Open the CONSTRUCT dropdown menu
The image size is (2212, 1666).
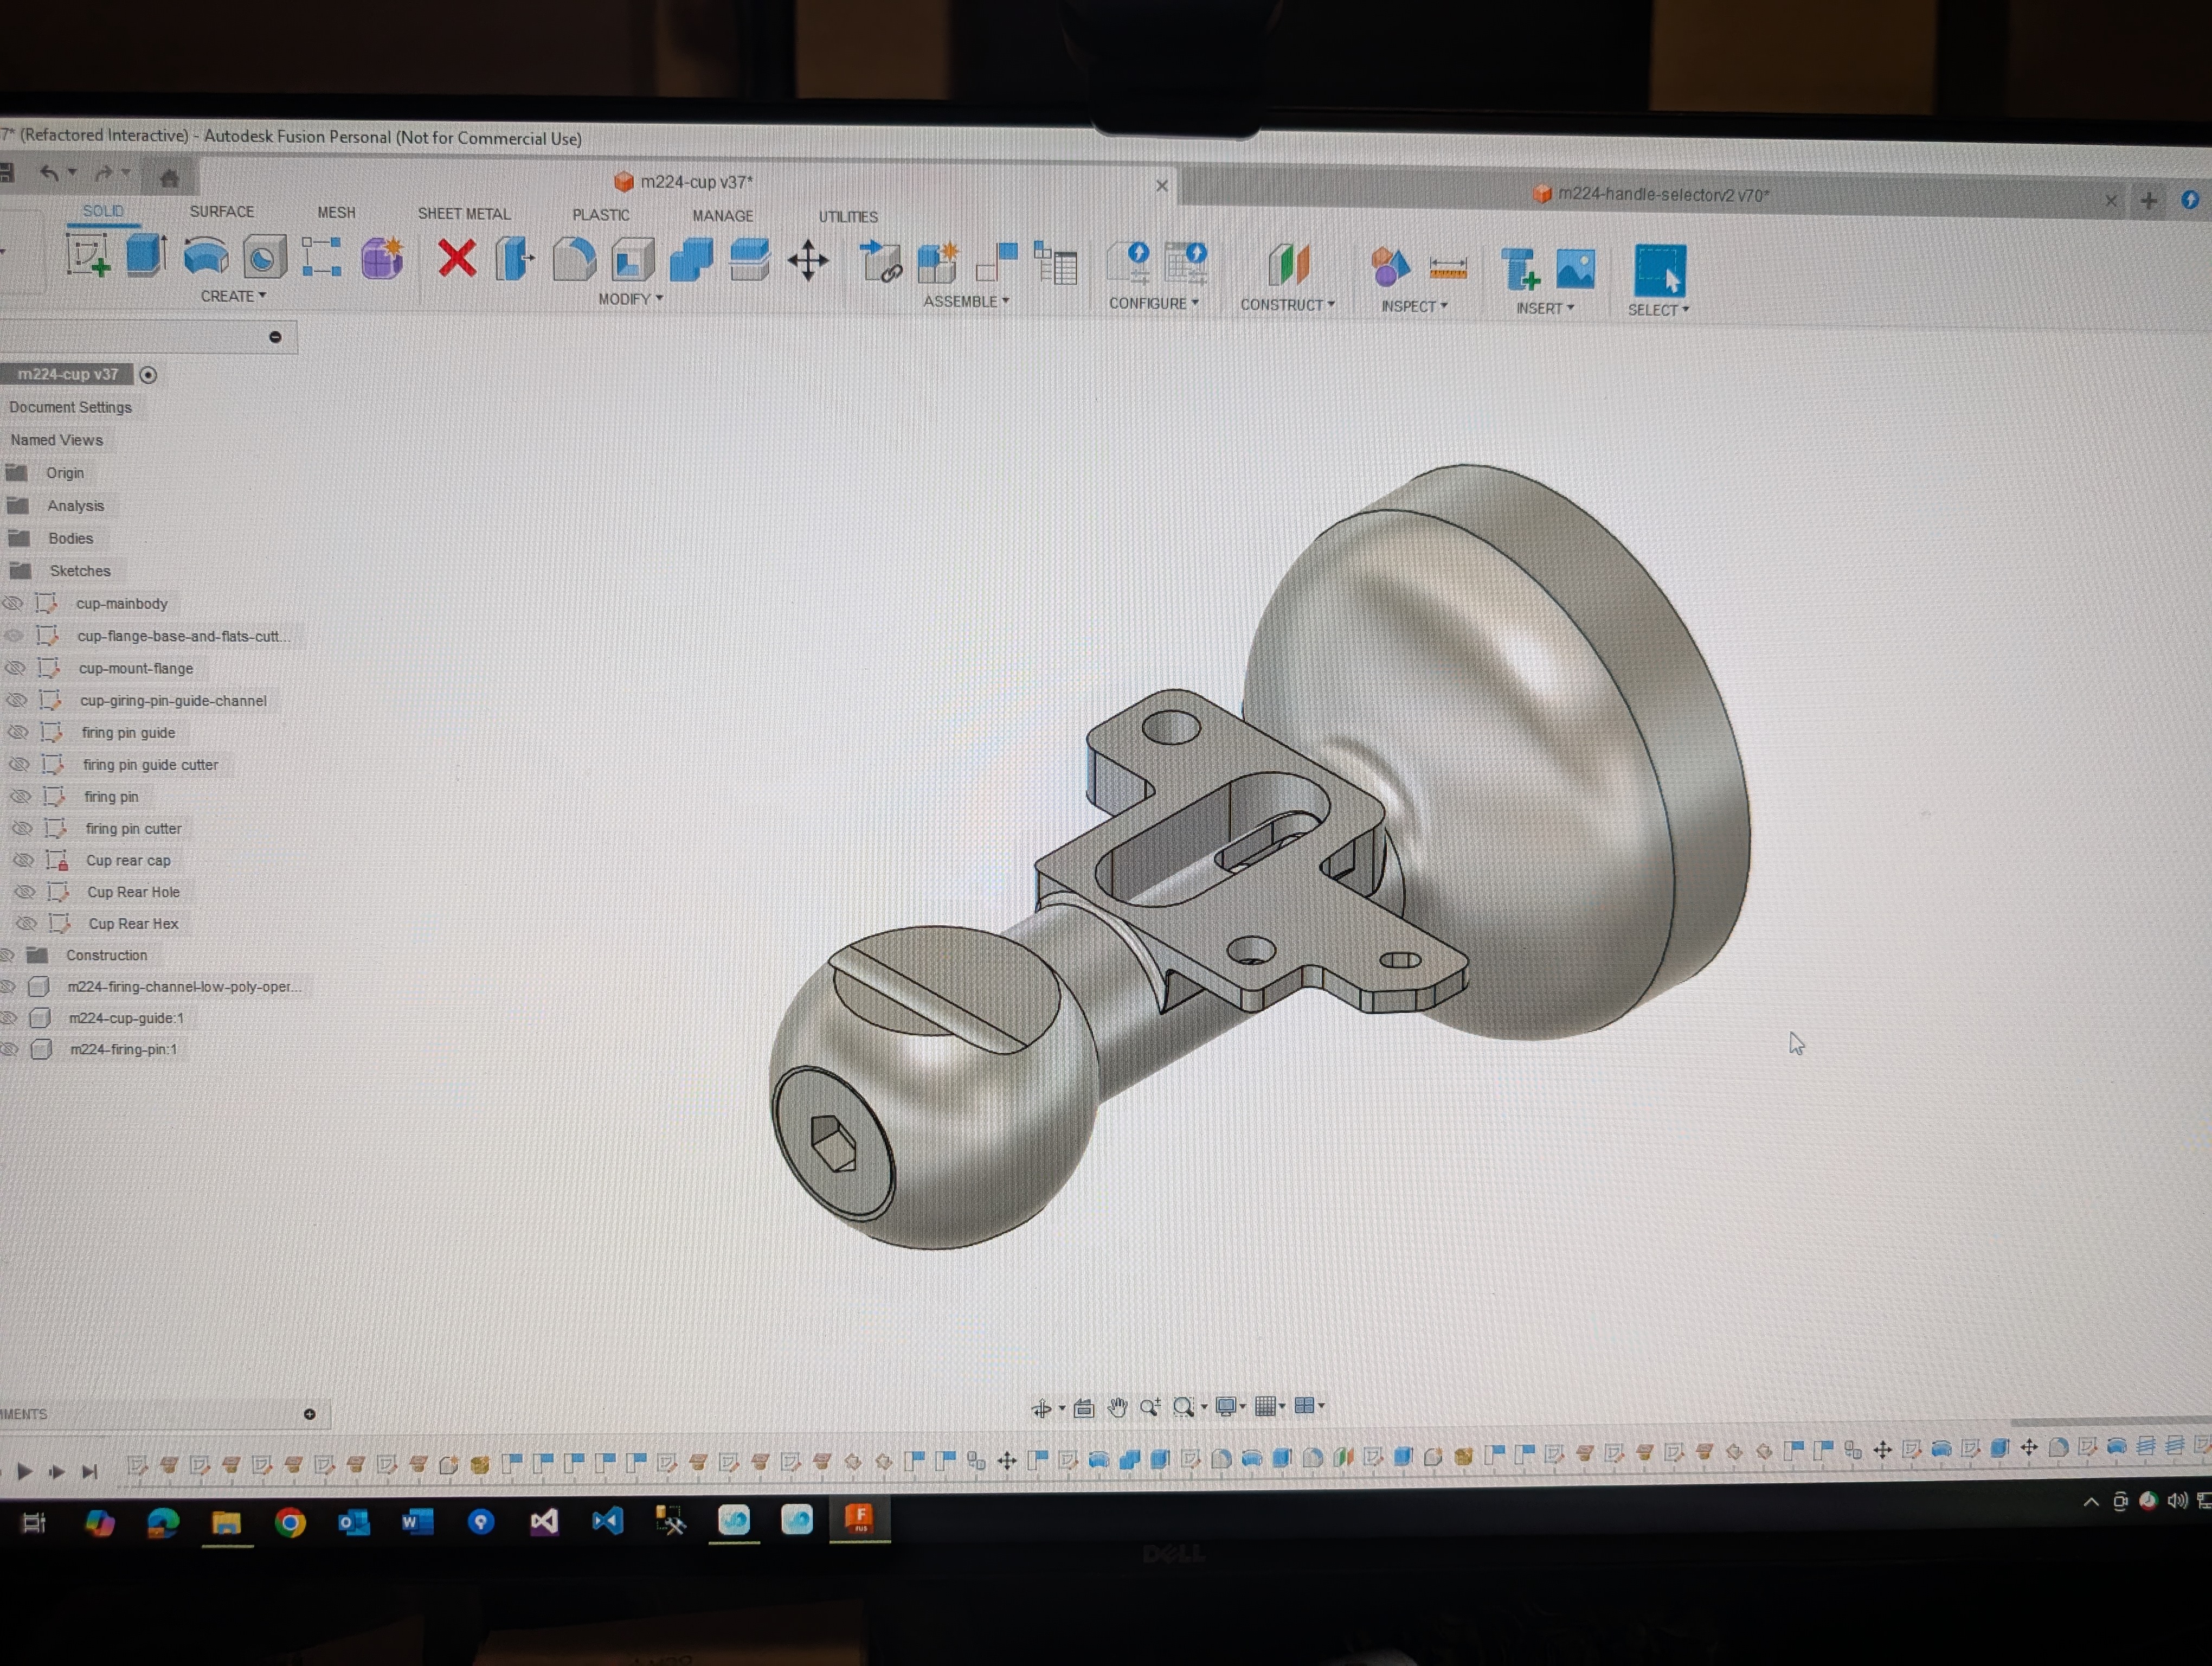click(x=1286, y=305)
